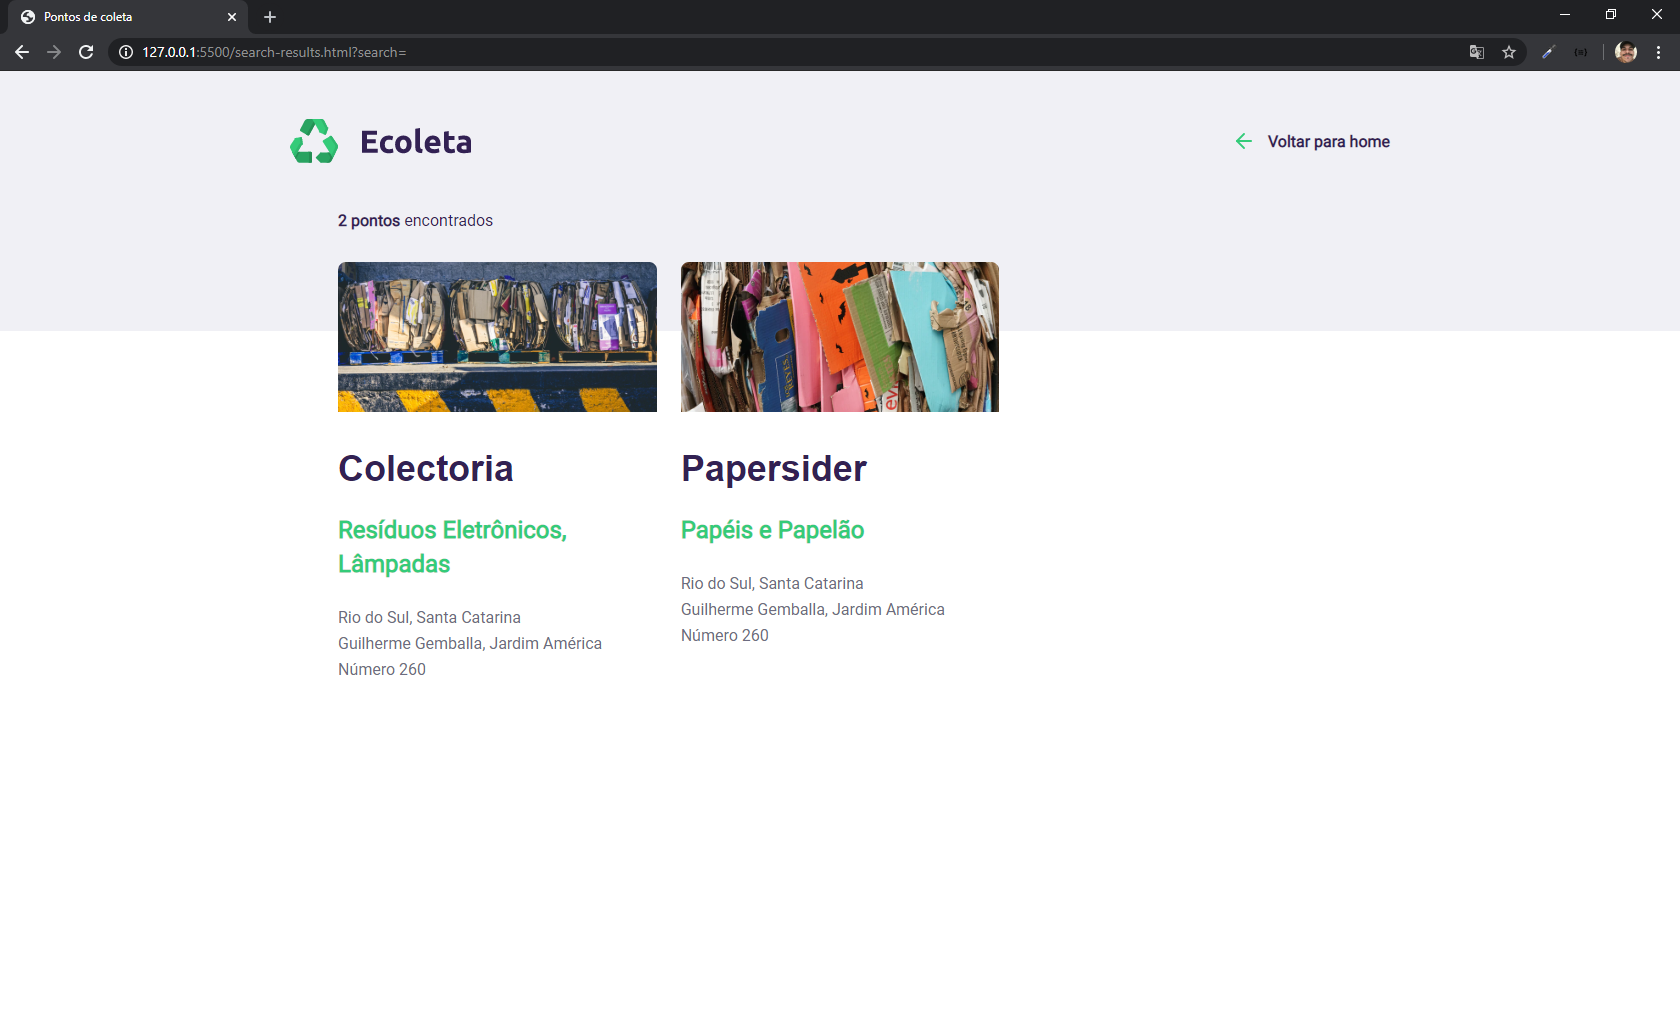Viewport: 1680px width, 1019px height.
Task: Follow the Voltar para home link
Action: (1328, 141)
